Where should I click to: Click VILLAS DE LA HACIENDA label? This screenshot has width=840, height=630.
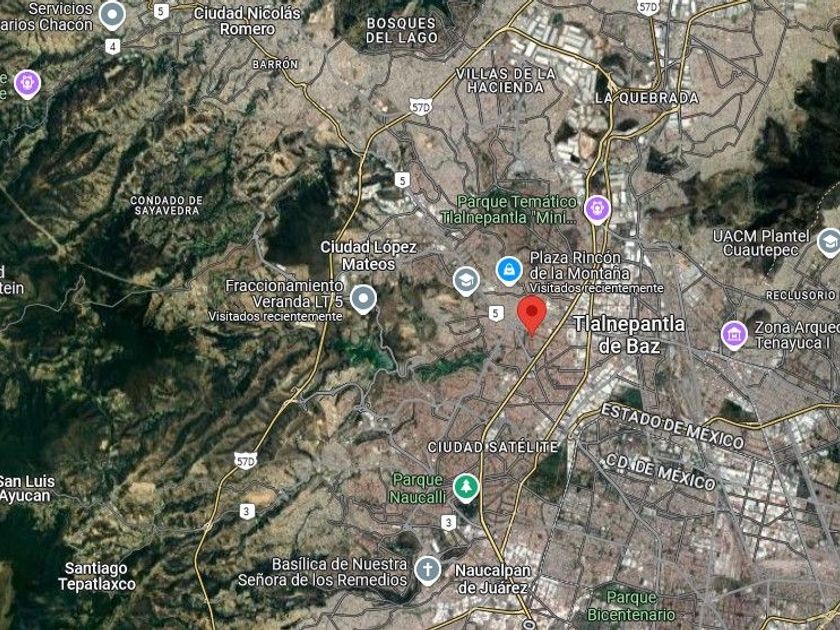[x=505, y=80]
